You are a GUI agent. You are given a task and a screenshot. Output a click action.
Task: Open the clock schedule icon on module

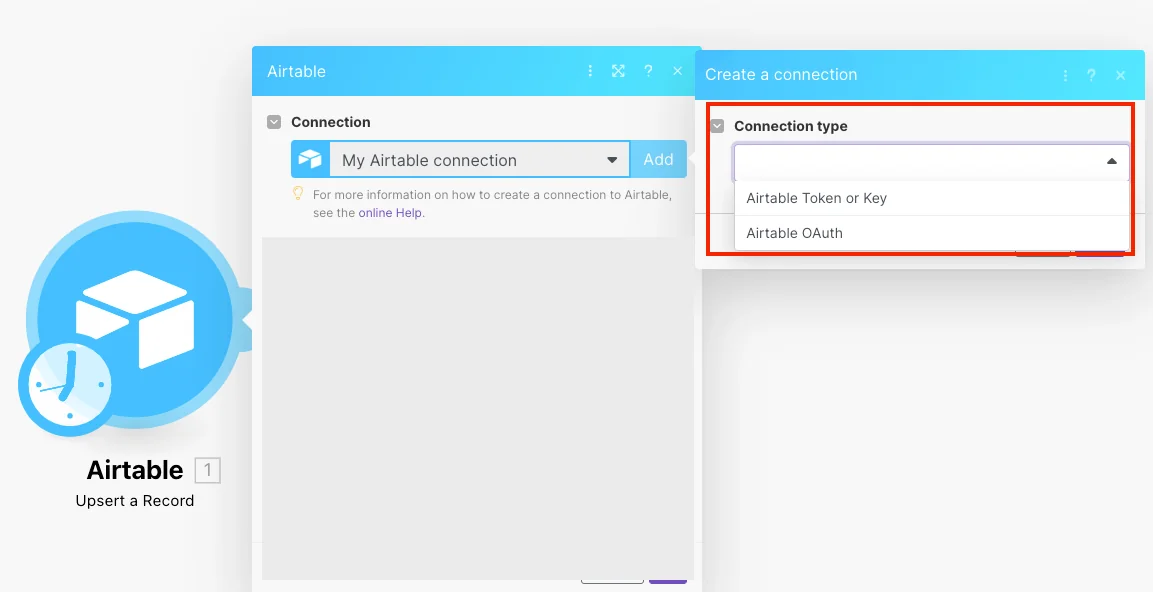pyautogui.click(x=68, y=386)
